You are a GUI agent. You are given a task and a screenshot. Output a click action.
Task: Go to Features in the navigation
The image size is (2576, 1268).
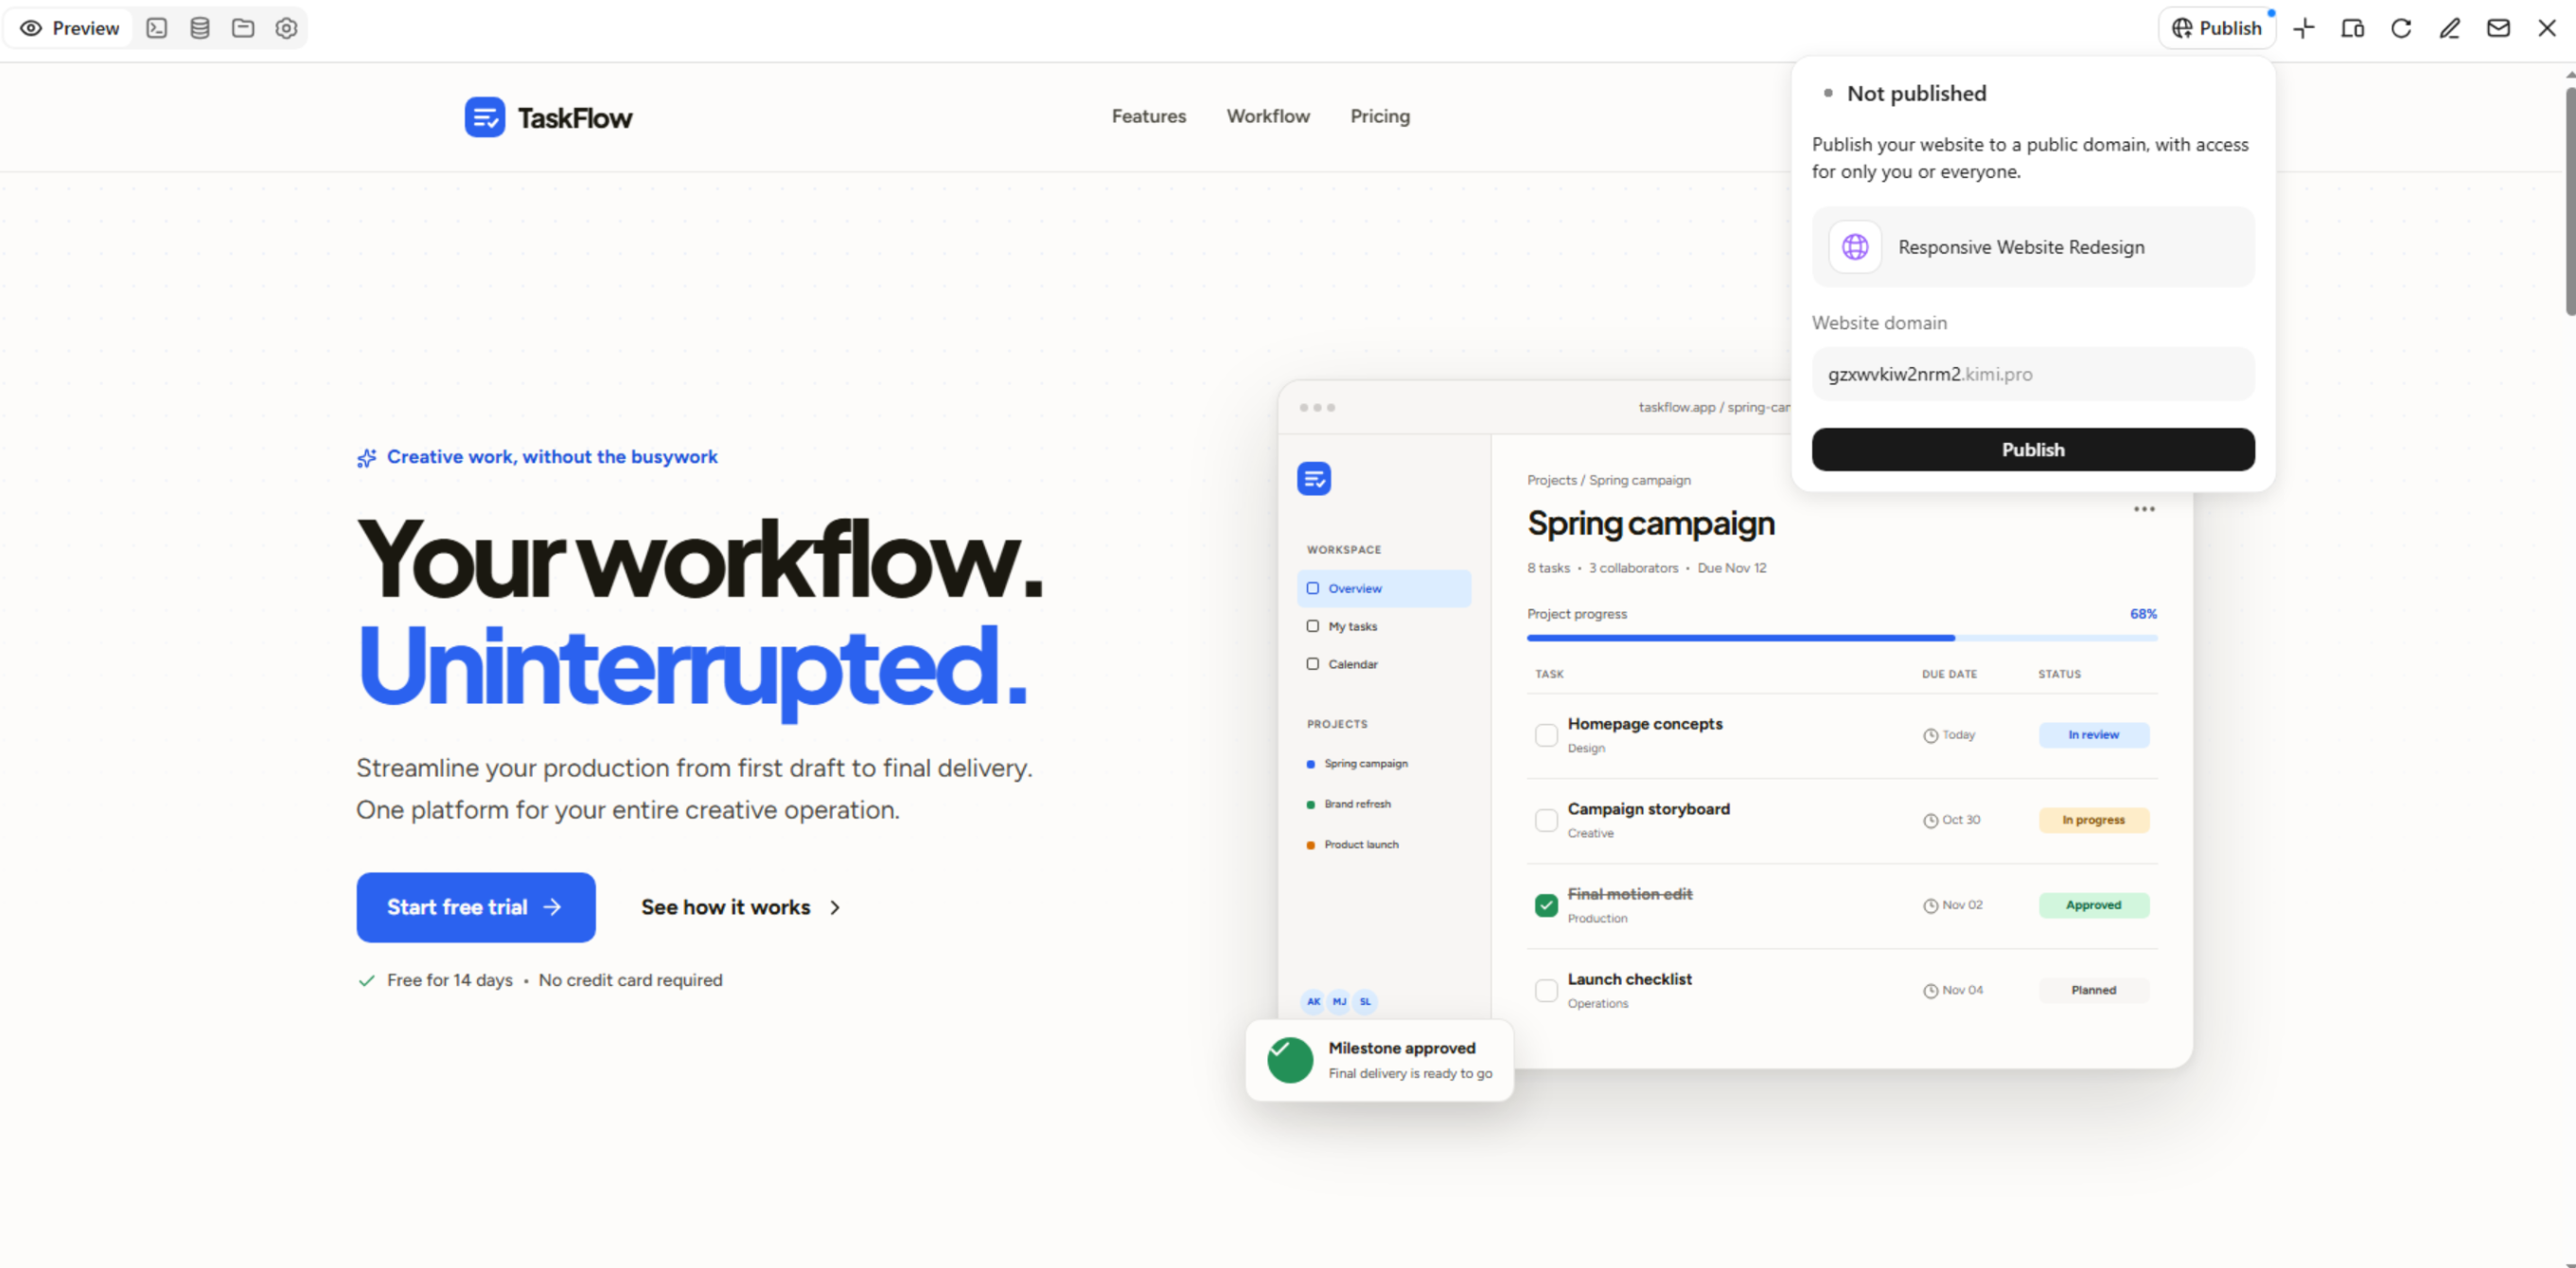coord(1148,116)
